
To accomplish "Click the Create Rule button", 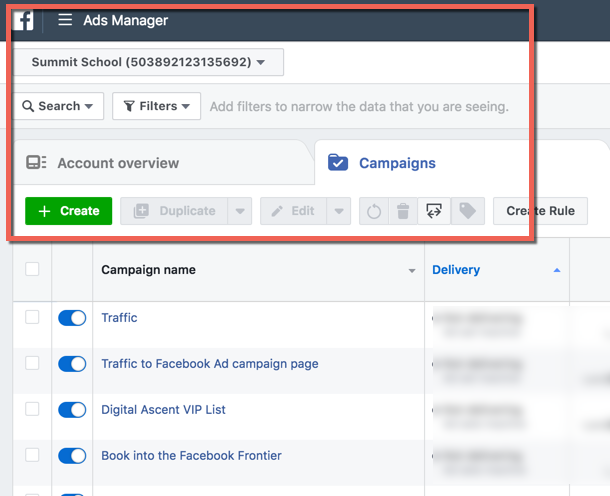I will click(x=540, y=211).
